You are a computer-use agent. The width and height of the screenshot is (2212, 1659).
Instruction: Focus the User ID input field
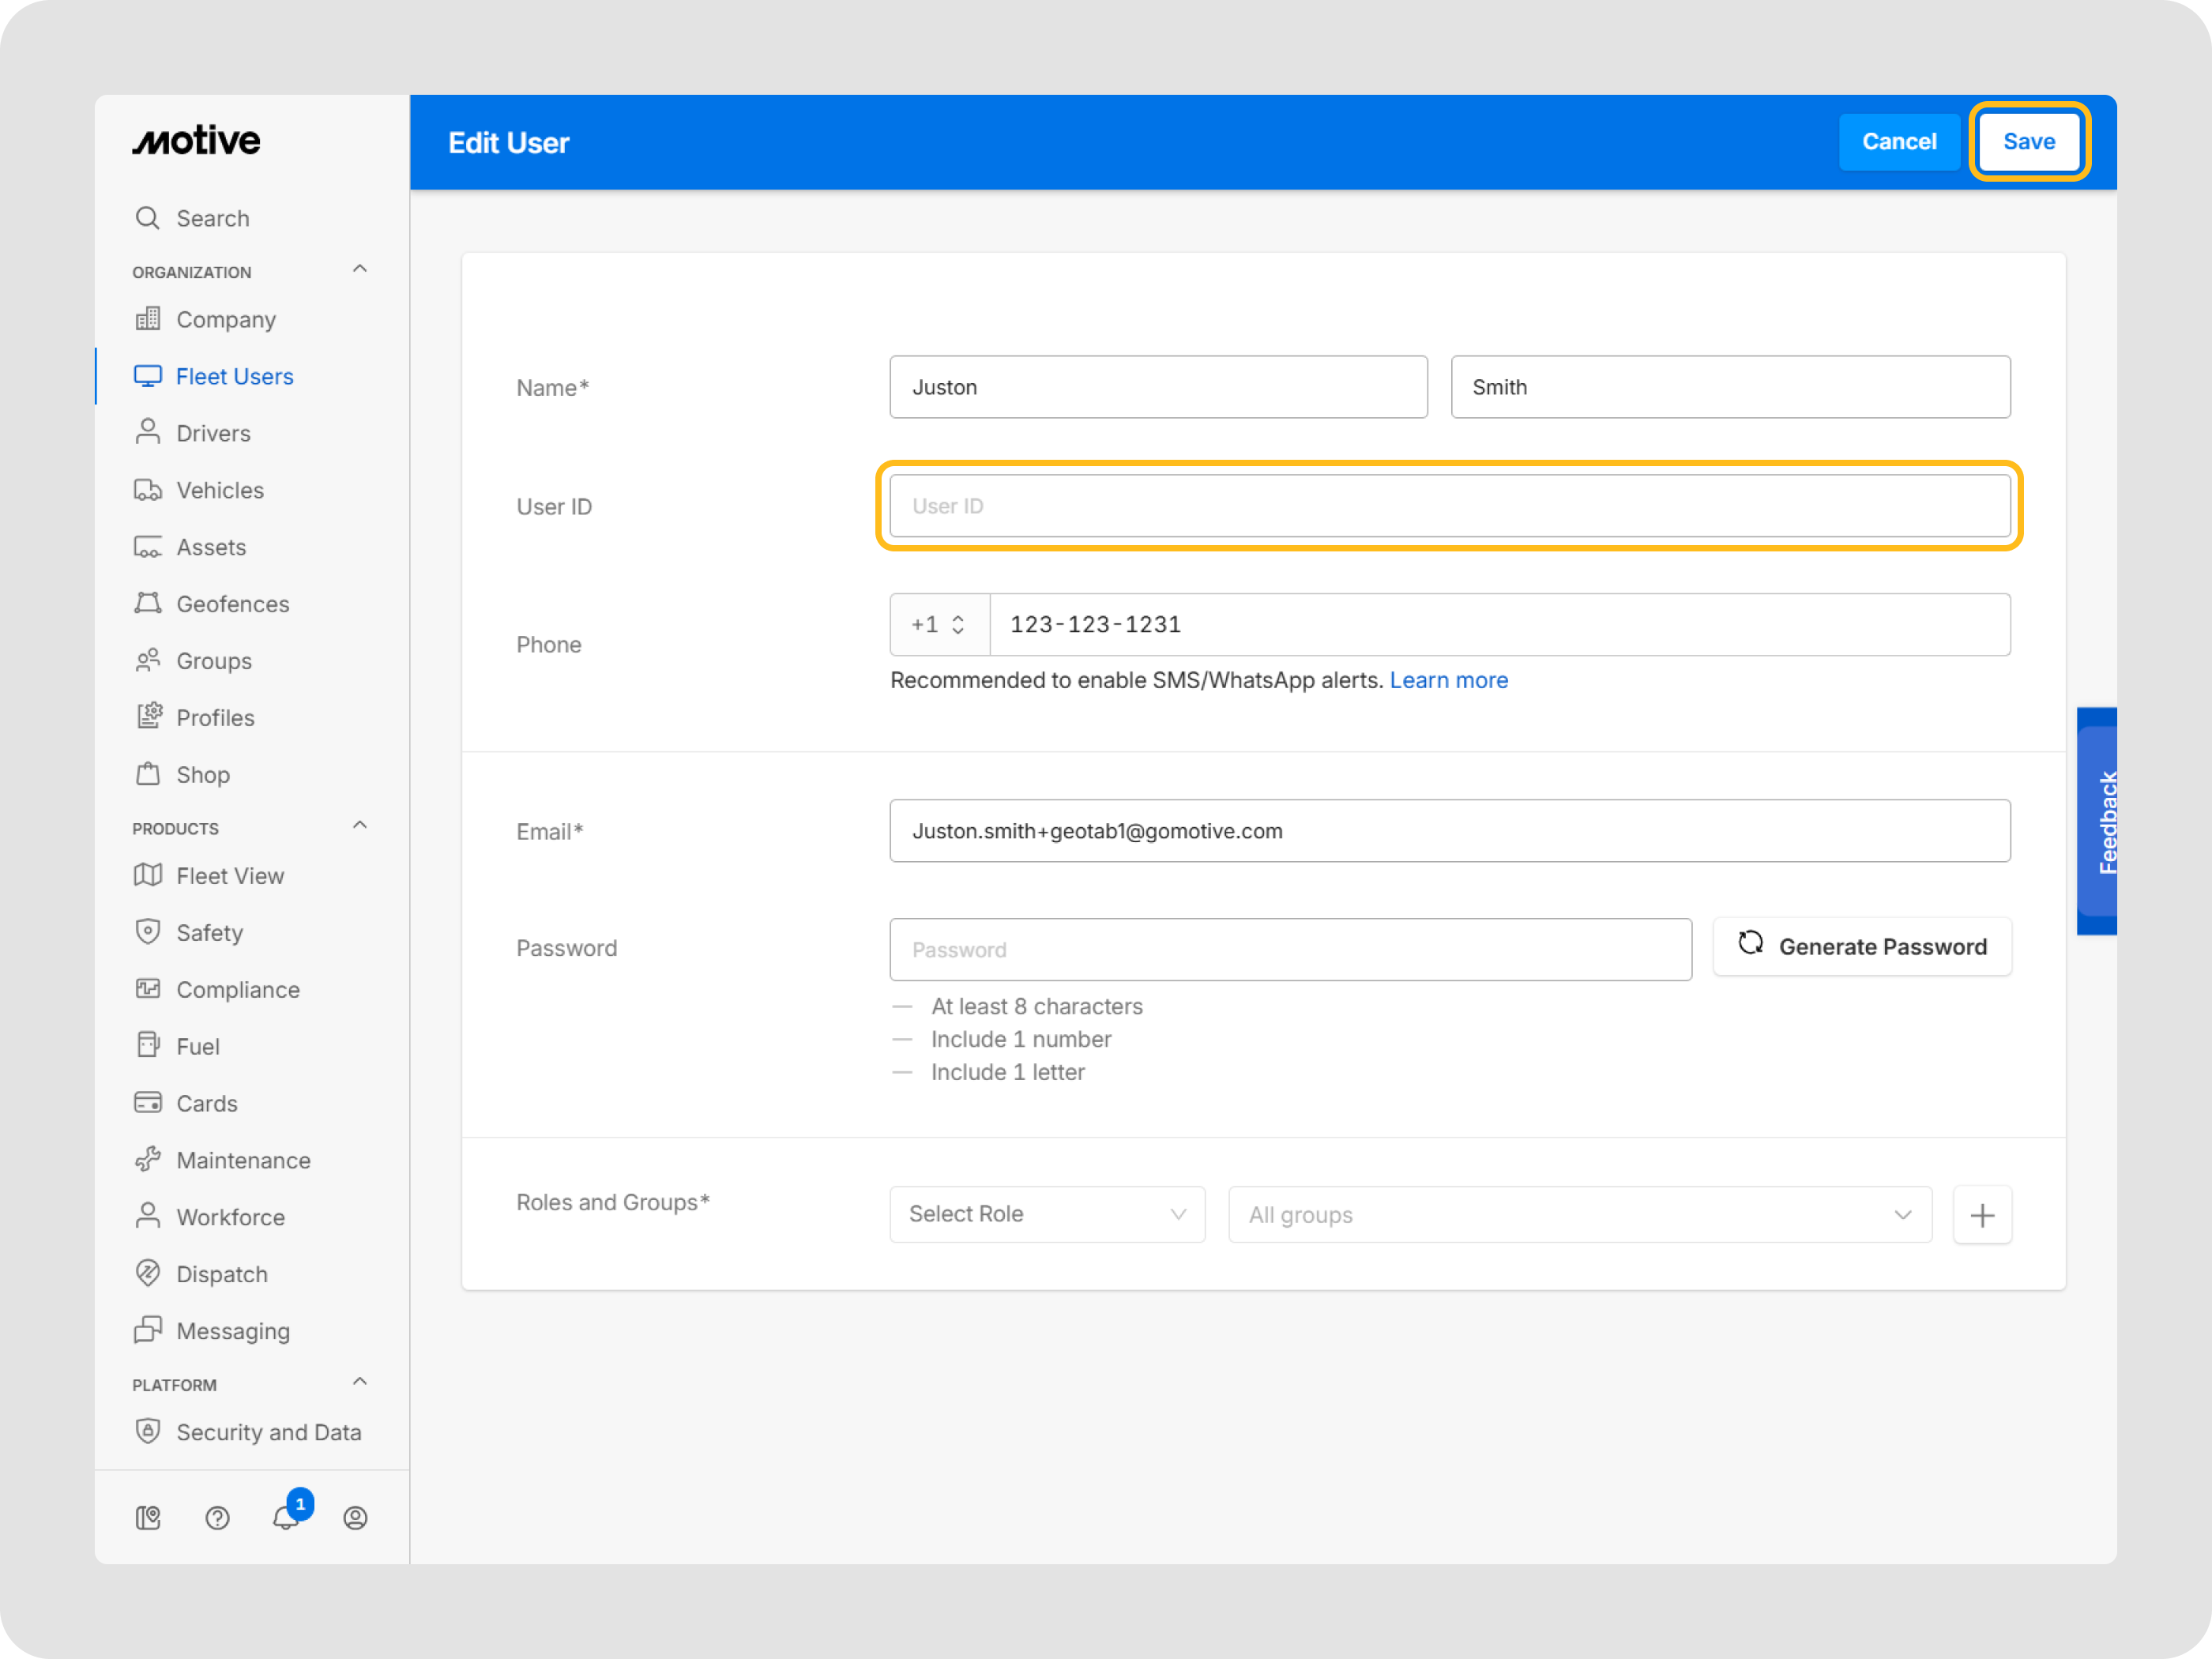[x=1449, y=506]
